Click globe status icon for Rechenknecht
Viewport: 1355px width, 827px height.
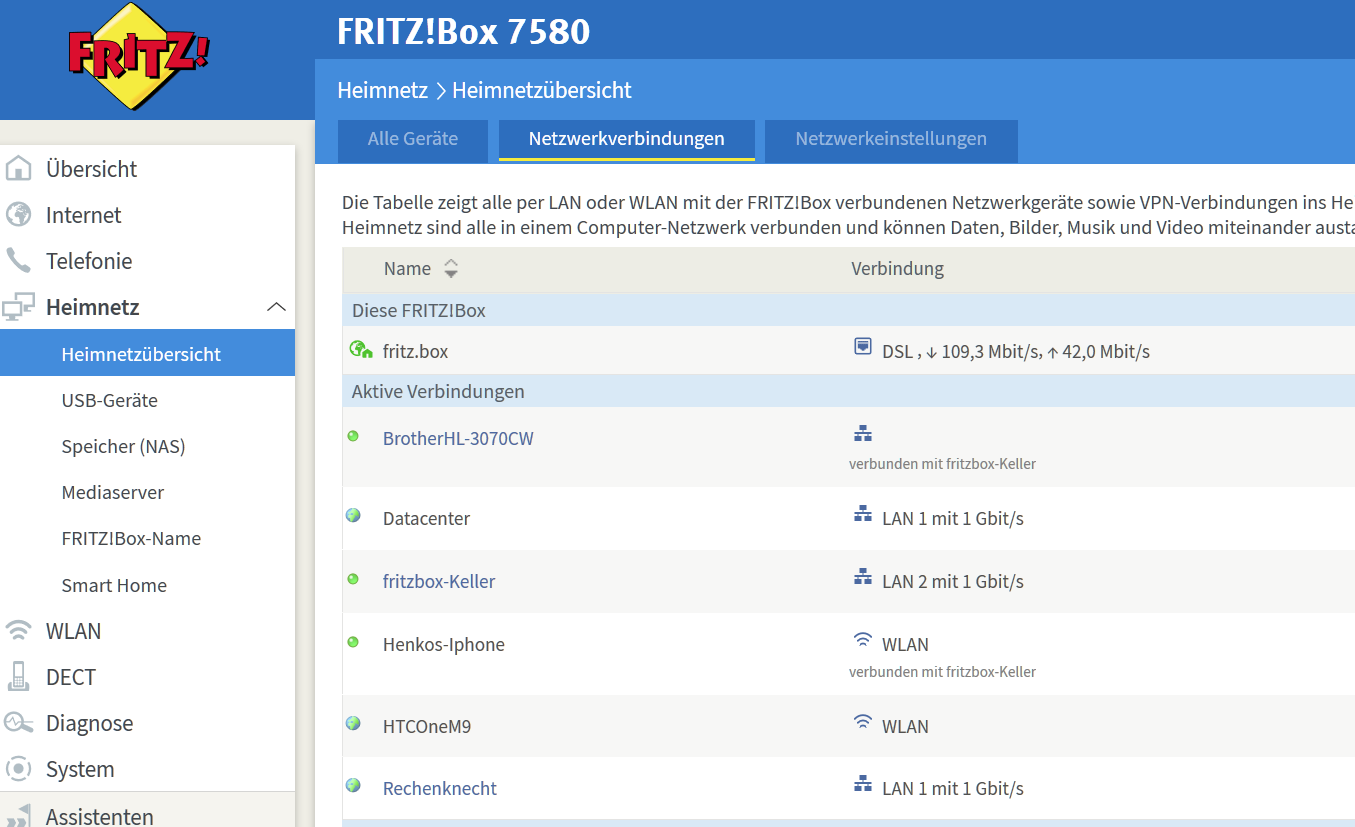(x=353, y=786)
